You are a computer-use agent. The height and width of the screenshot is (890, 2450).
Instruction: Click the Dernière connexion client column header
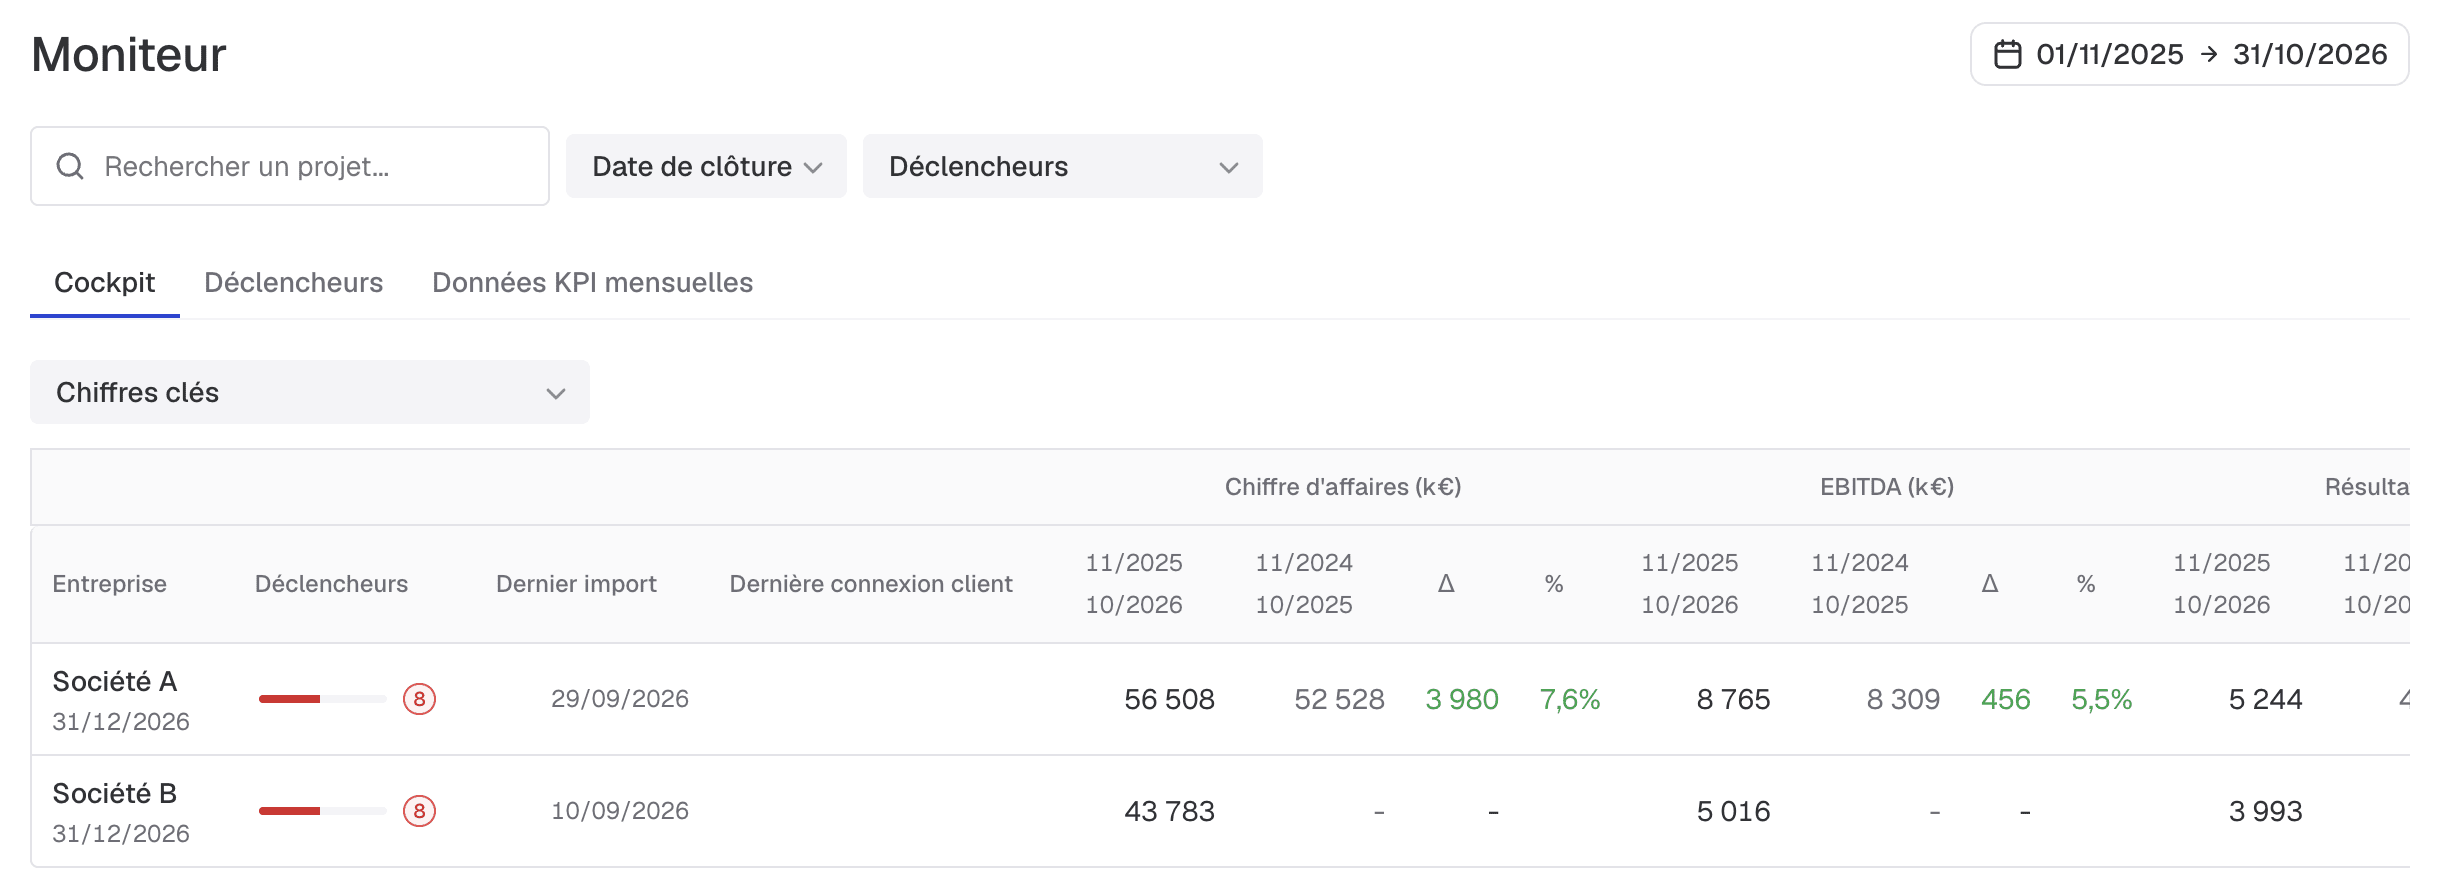pyautogui.click(x=871, y=584)
